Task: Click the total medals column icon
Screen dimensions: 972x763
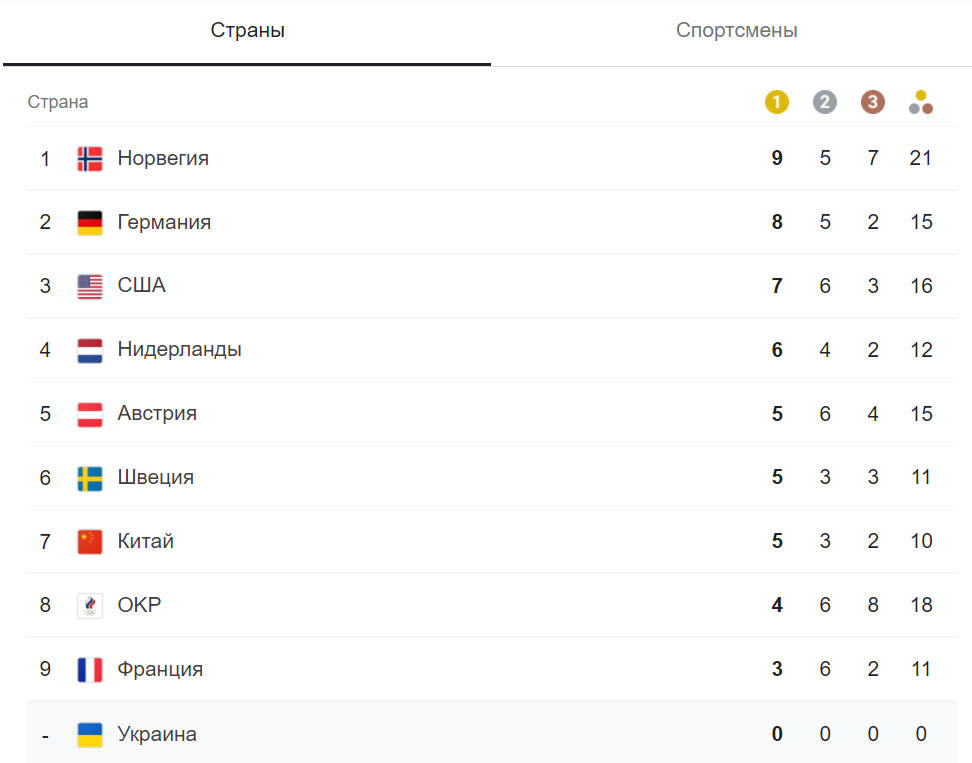Action: pyautogui.click(x=921, y=102)
